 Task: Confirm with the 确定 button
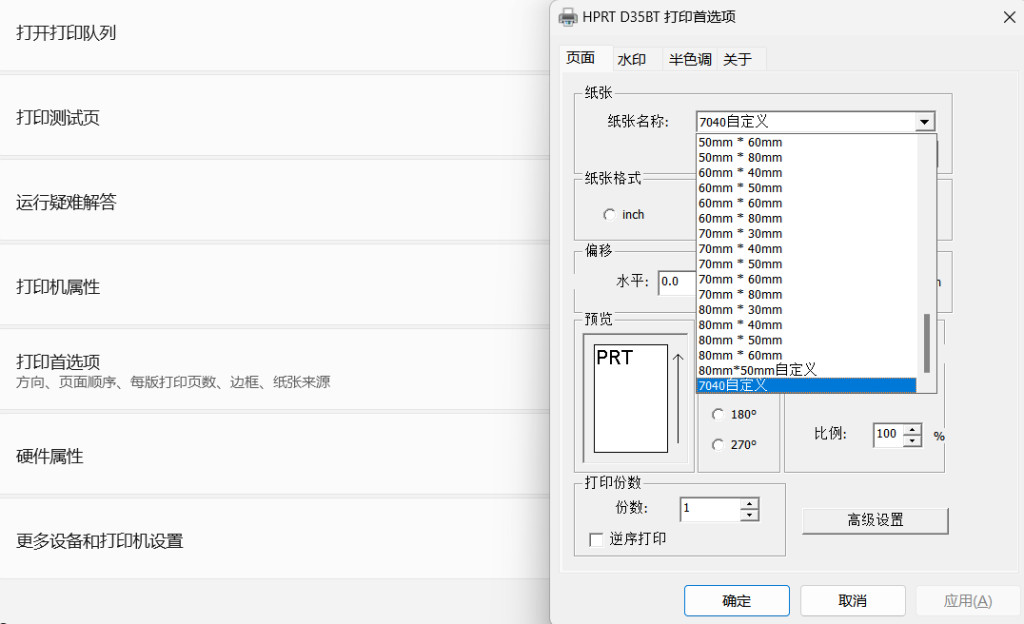(x=737, y=601)
